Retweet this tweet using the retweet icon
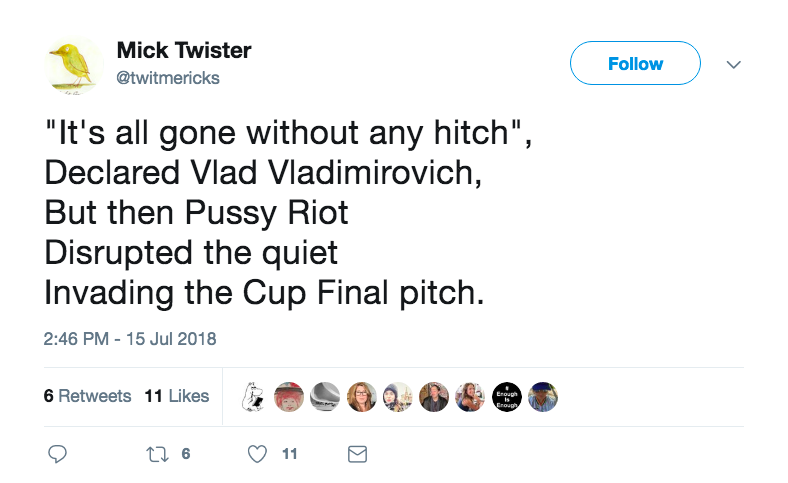The height and width of the screenshot is (483, 788). (x=158, y=454)
